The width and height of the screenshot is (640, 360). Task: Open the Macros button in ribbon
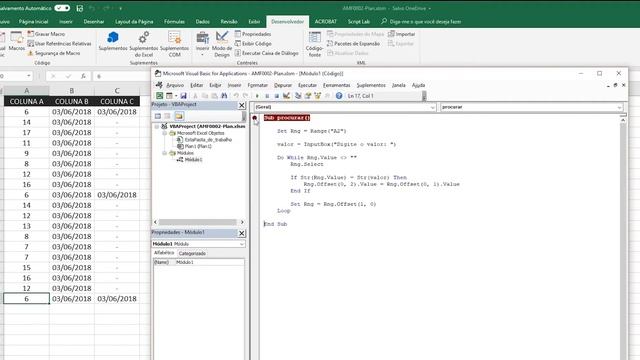17,41
